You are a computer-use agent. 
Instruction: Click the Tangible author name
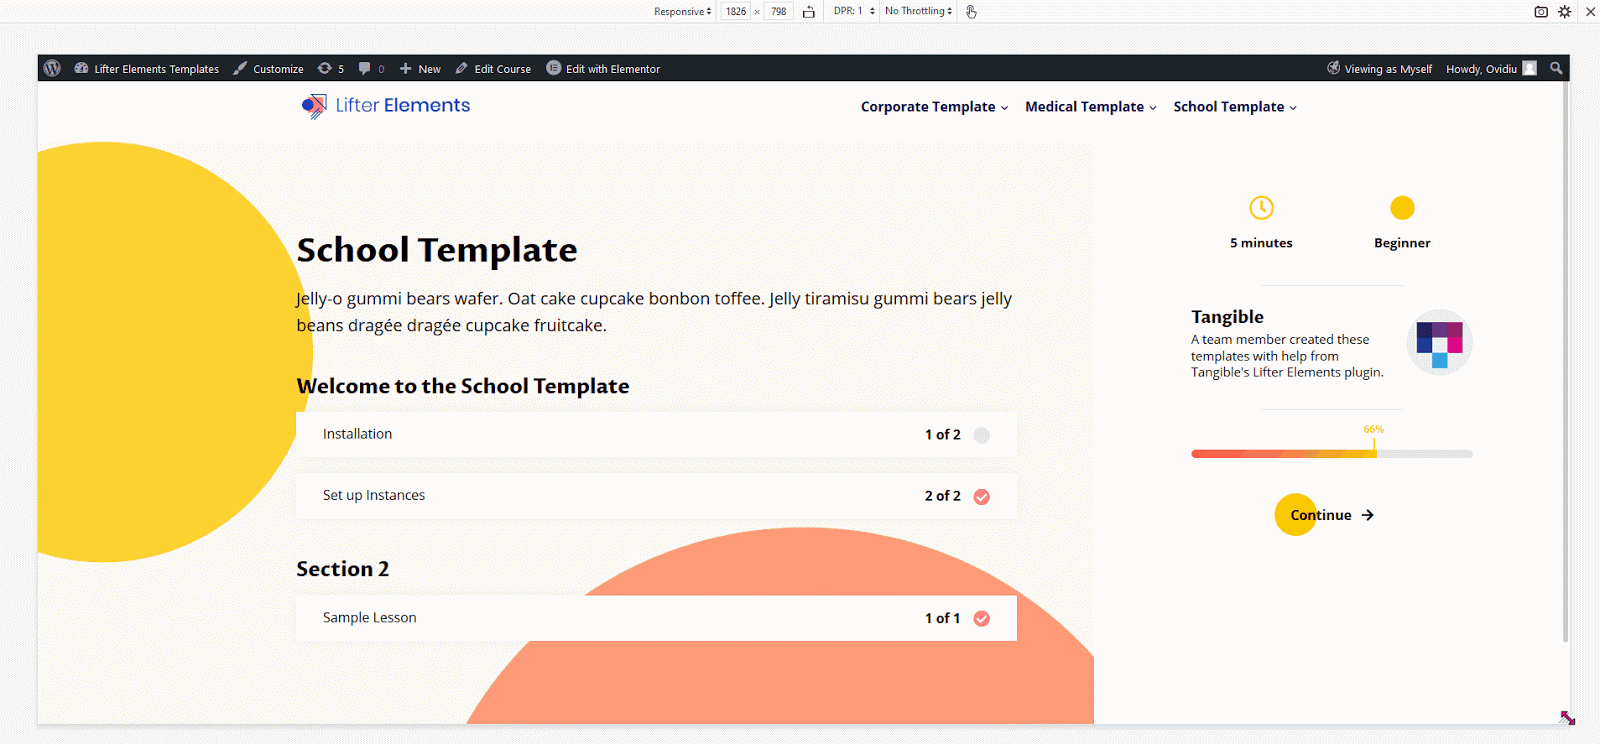click(1227, 317)
